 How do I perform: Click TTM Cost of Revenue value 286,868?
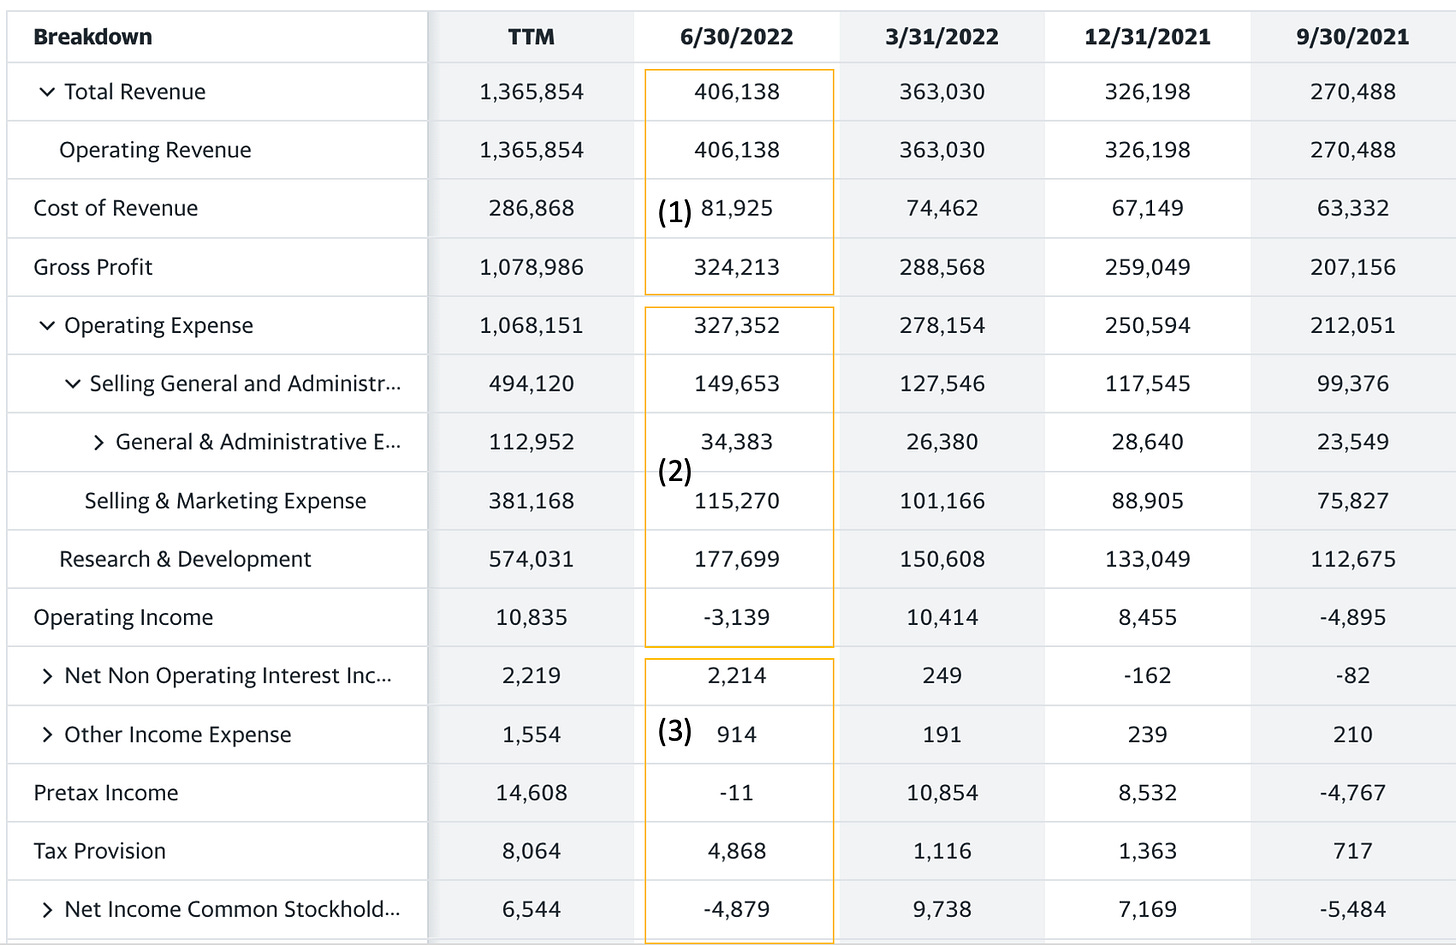tap(531, 208)
